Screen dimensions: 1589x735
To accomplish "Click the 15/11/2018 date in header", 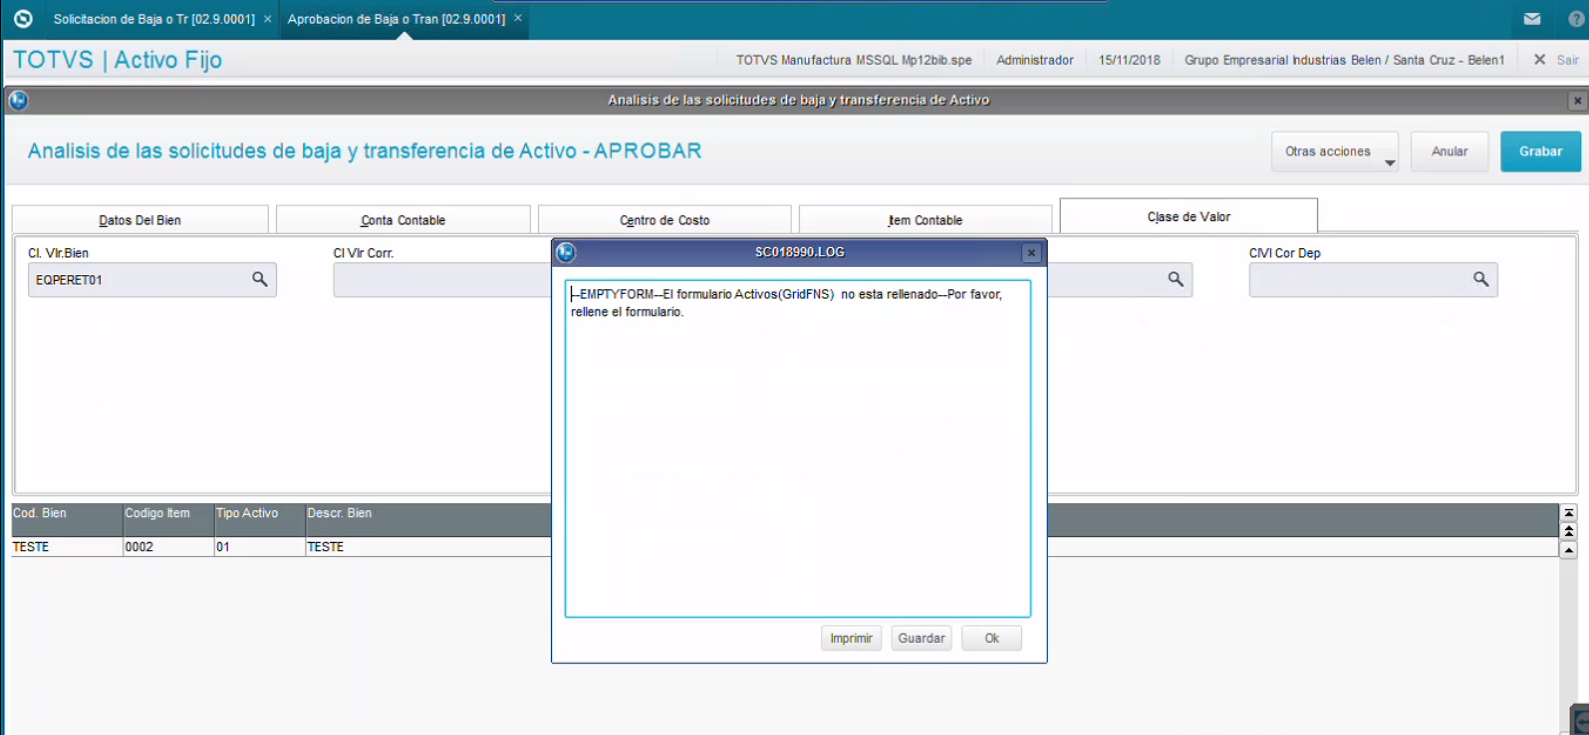I will click(x=1129, y=60).
